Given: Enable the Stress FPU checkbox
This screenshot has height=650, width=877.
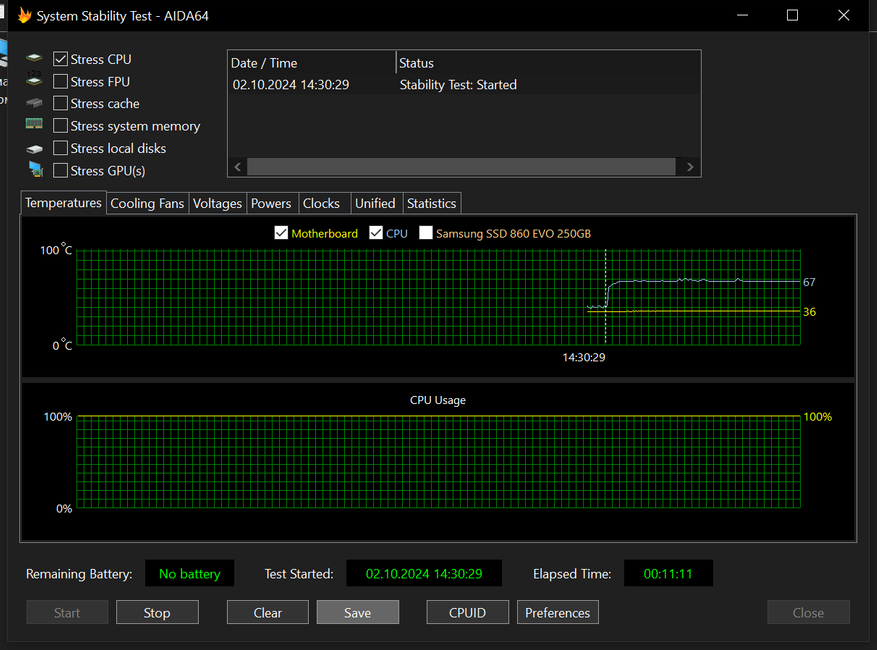Looking at the screenshot, I should (61, 82).
